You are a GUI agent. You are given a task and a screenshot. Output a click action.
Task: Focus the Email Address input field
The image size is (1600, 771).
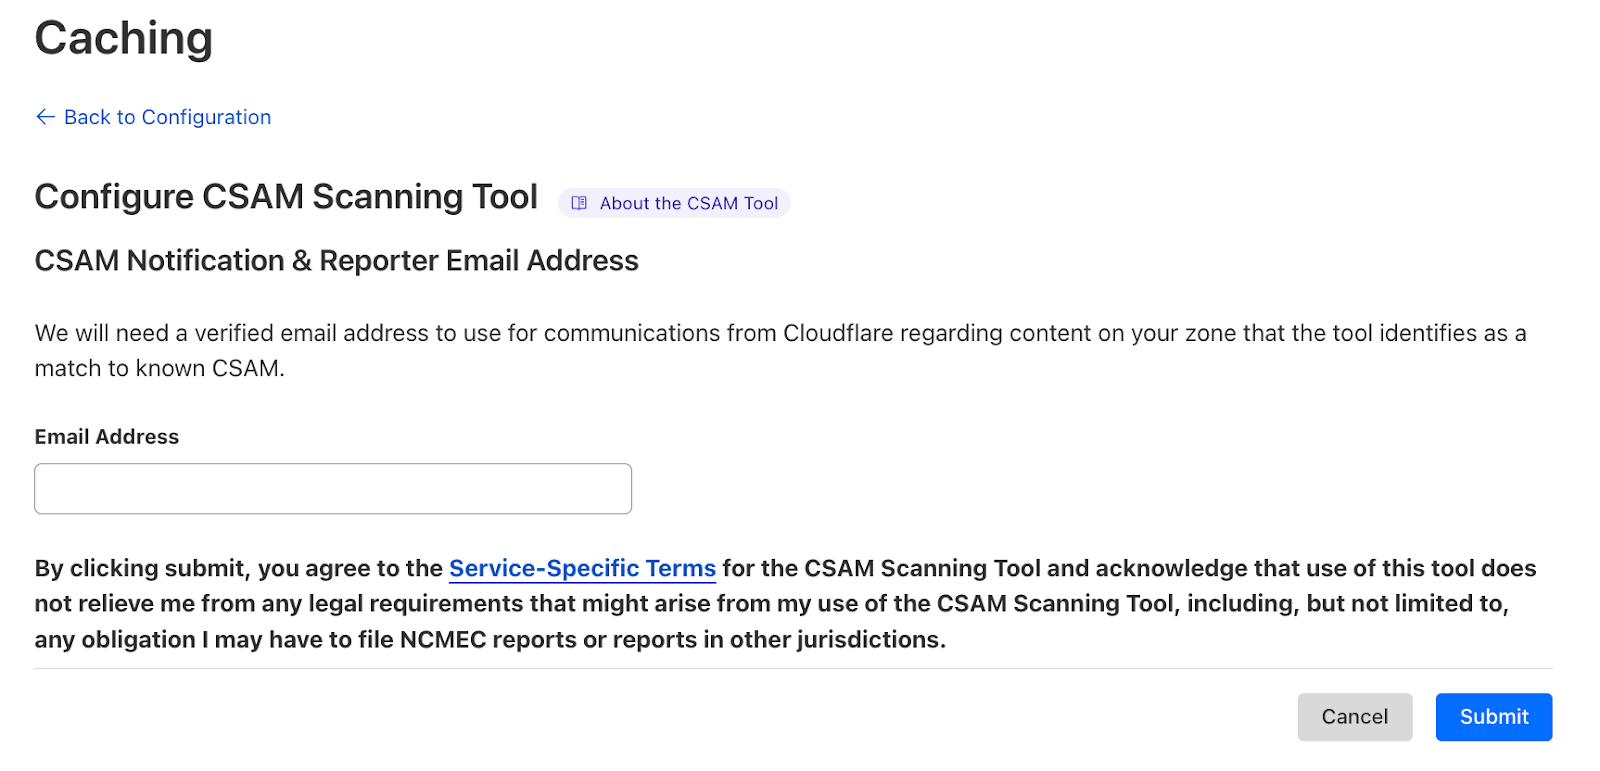333,489
